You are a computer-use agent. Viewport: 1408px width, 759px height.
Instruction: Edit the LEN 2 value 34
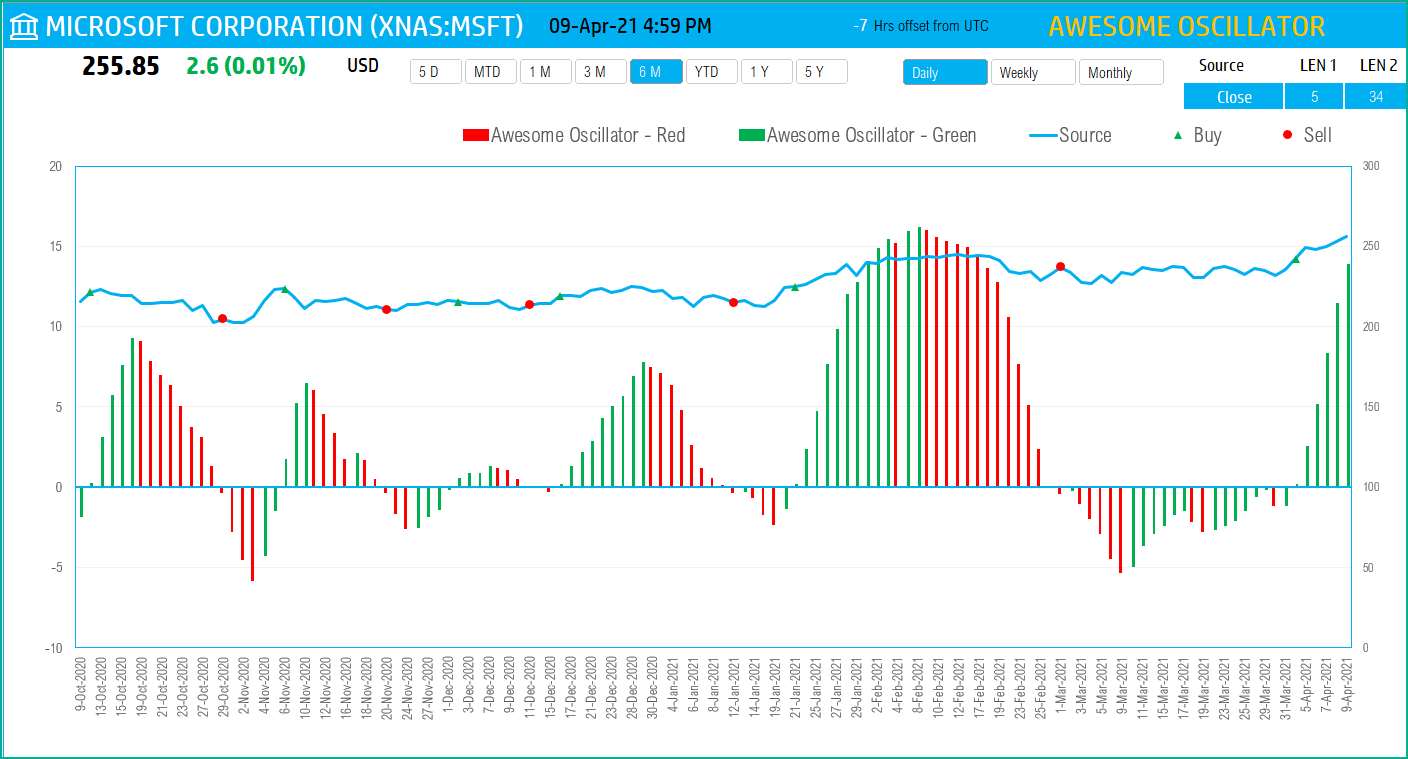(x=1376, y=97)
